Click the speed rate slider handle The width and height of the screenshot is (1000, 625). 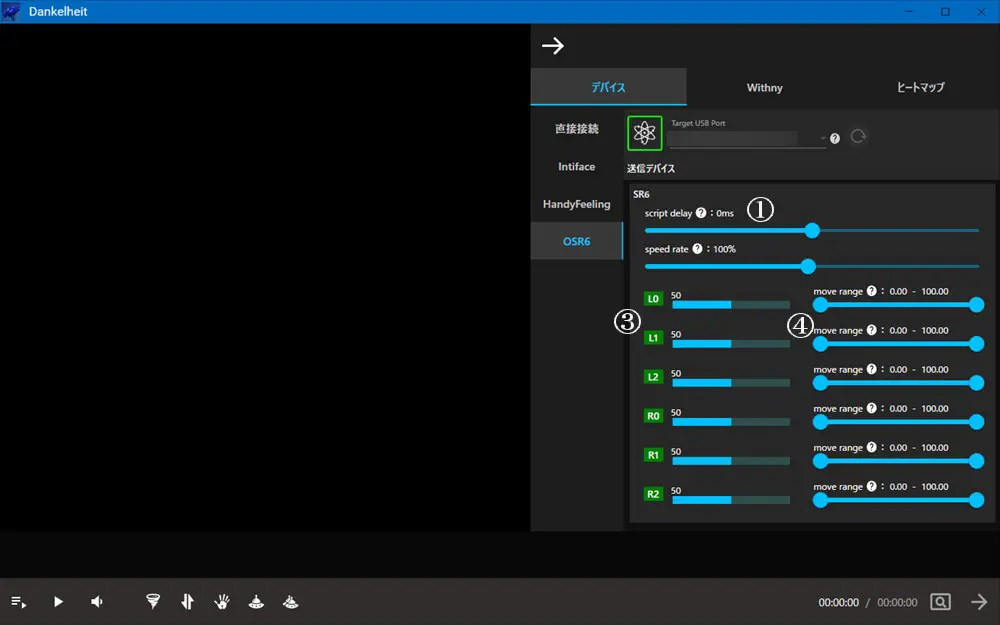pyautogui.click(x=808, y=266)
